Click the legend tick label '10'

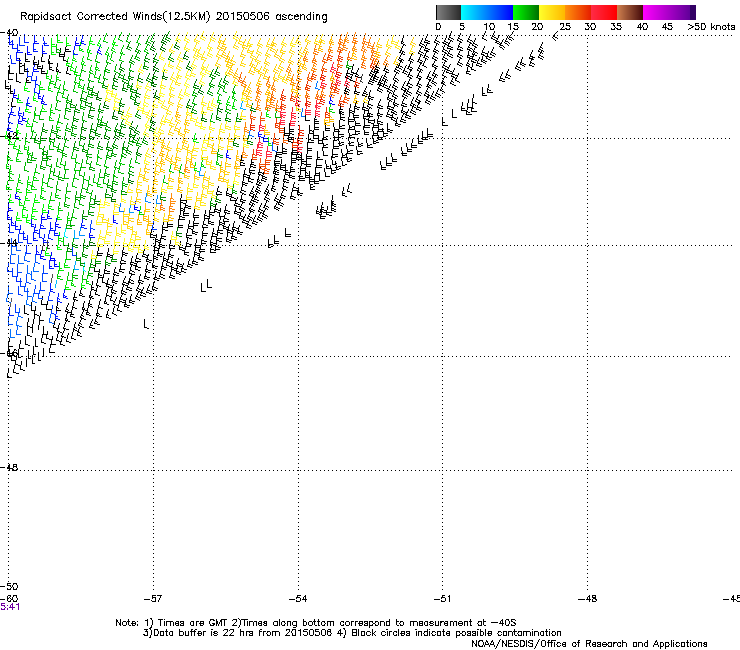point(489,27)
